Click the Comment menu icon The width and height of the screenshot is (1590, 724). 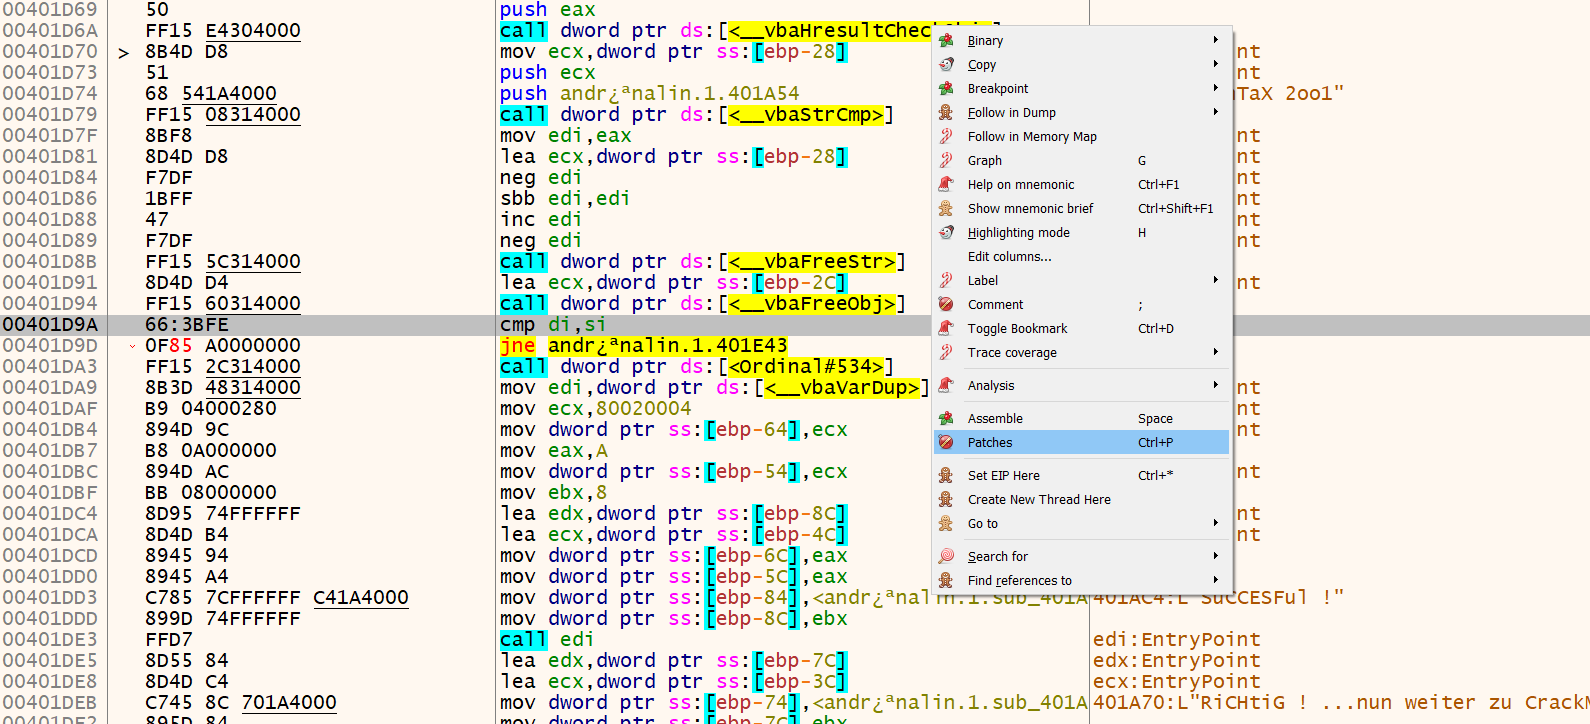click(x=946, y=305)
